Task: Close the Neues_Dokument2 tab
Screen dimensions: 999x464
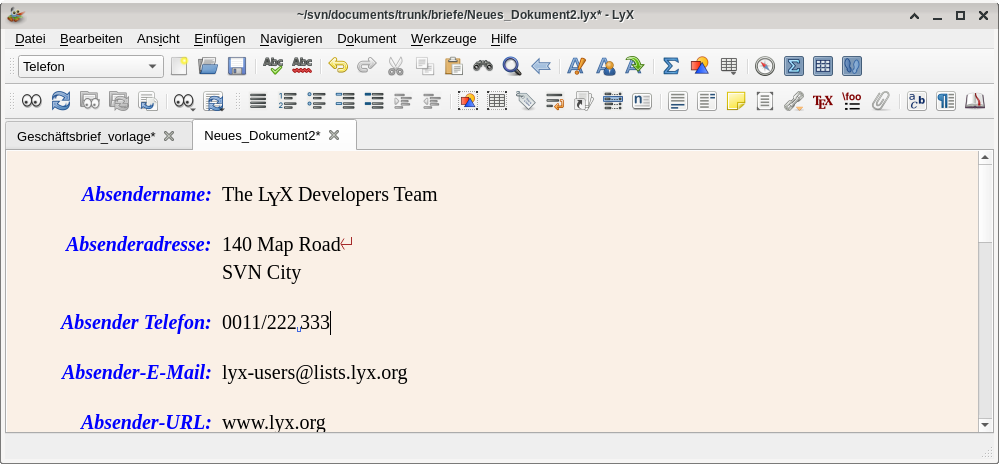Action: click(x=334, y=135)
